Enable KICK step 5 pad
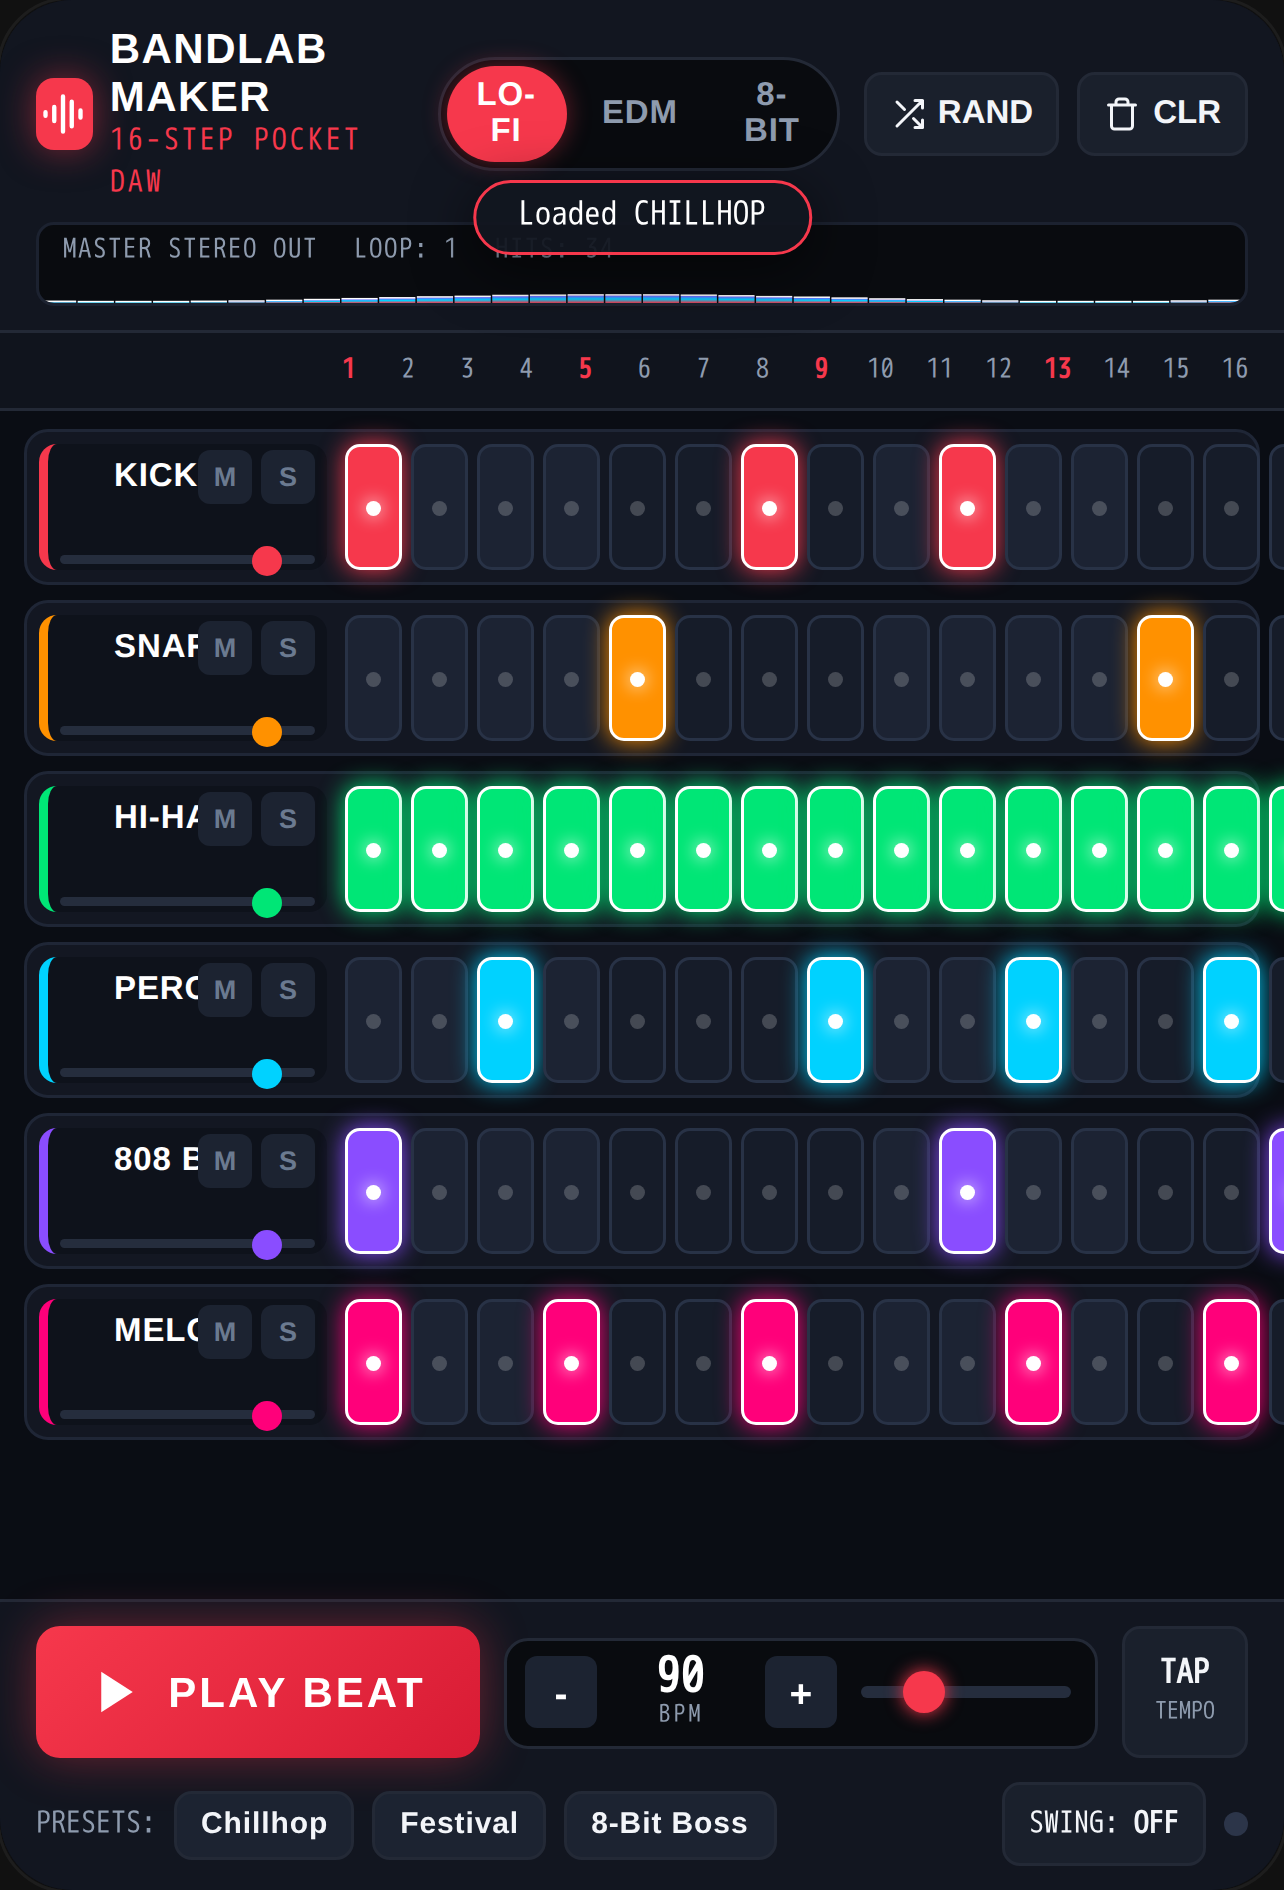Viewport: 1284px width, 1890px height. point(637,507)
